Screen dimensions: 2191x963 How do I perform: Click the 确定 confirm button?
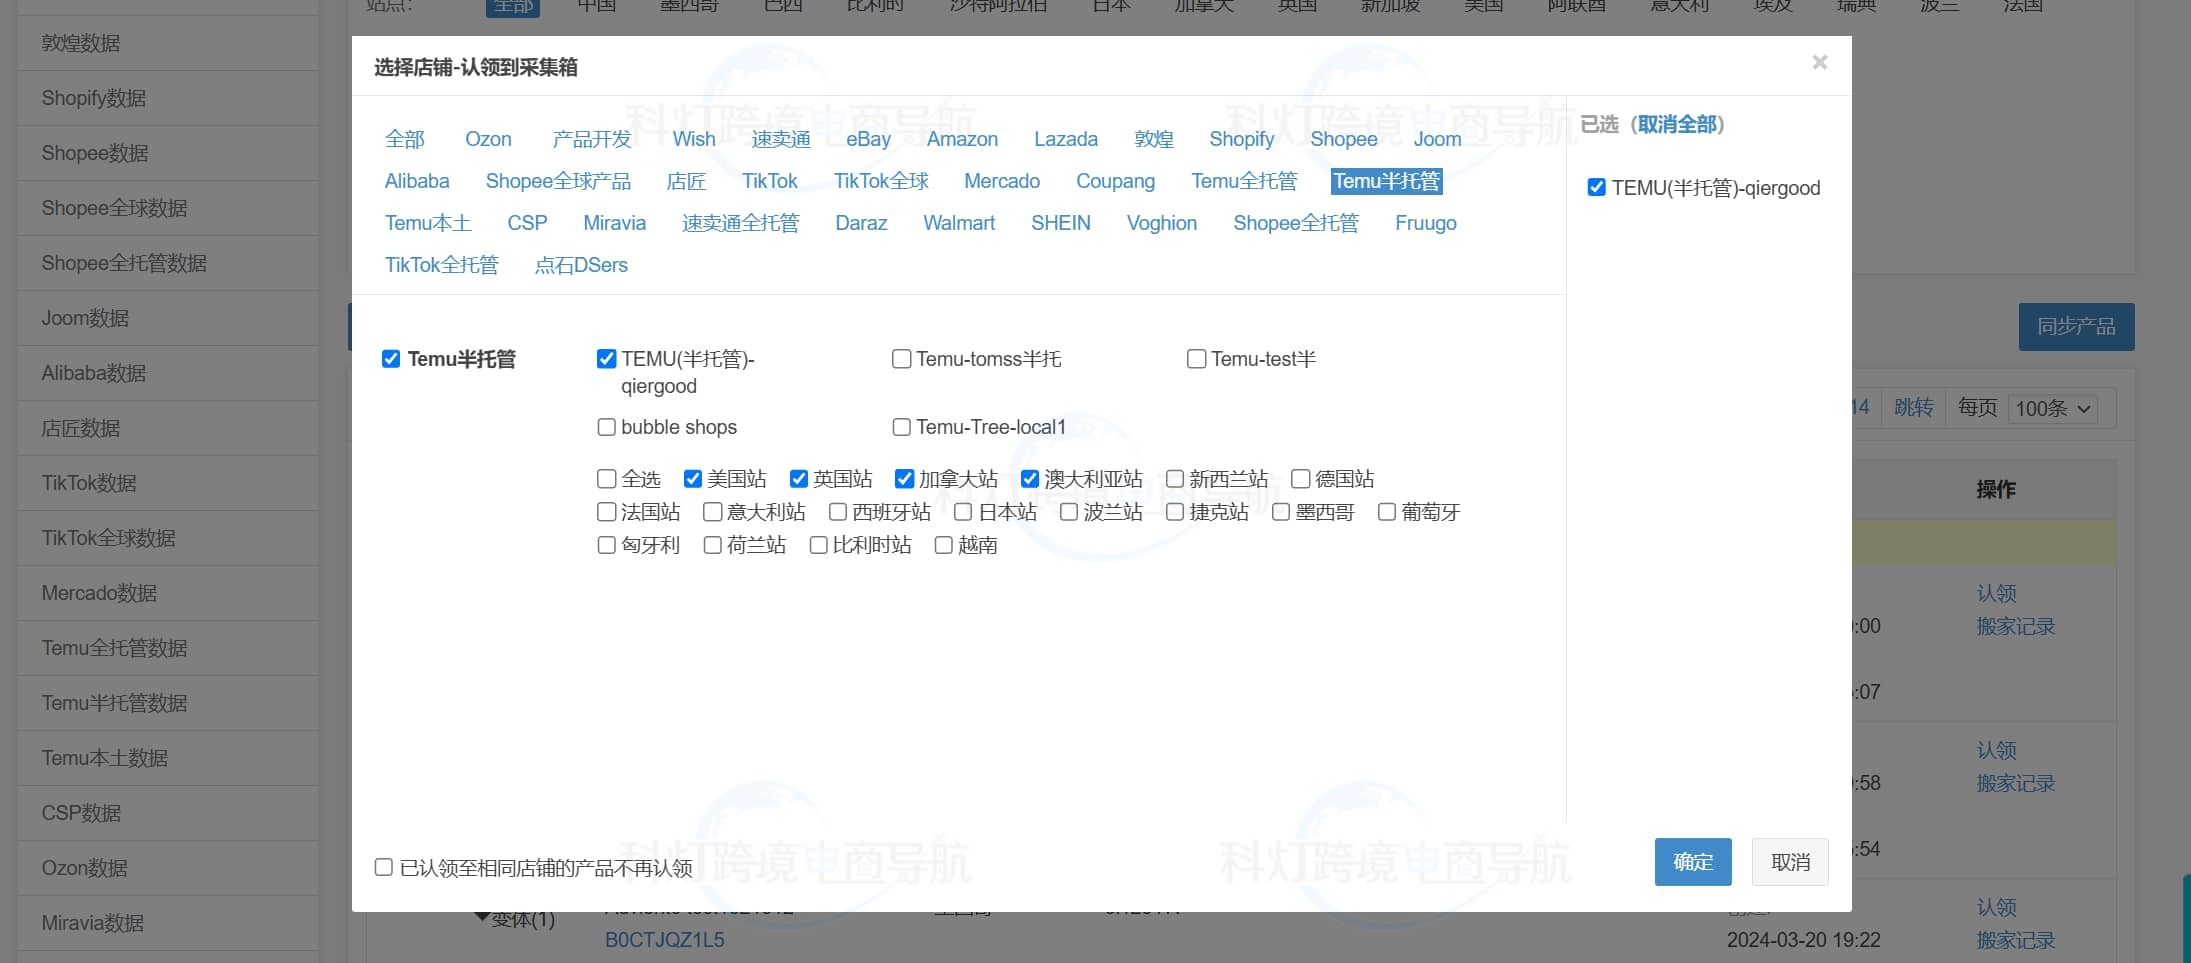click(x=1692, y=861)
